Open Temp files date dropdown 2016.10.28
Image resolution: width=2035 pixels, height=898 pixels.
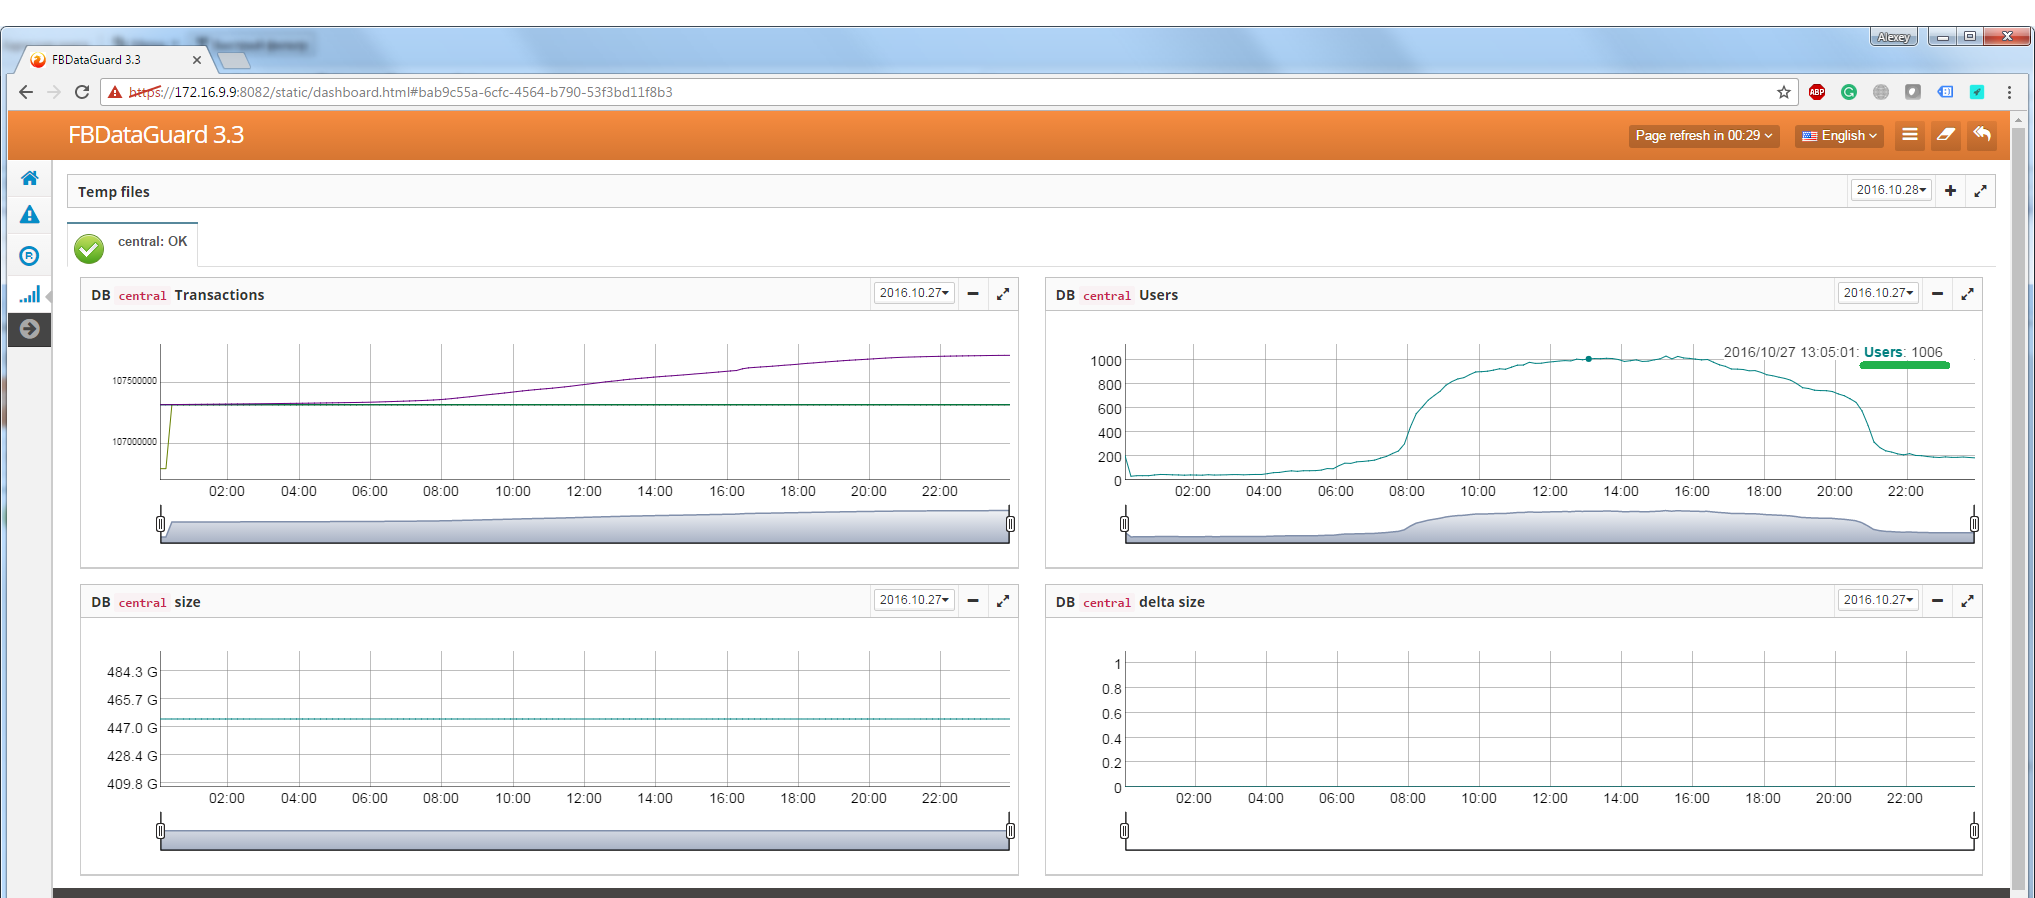[1890, 190]
